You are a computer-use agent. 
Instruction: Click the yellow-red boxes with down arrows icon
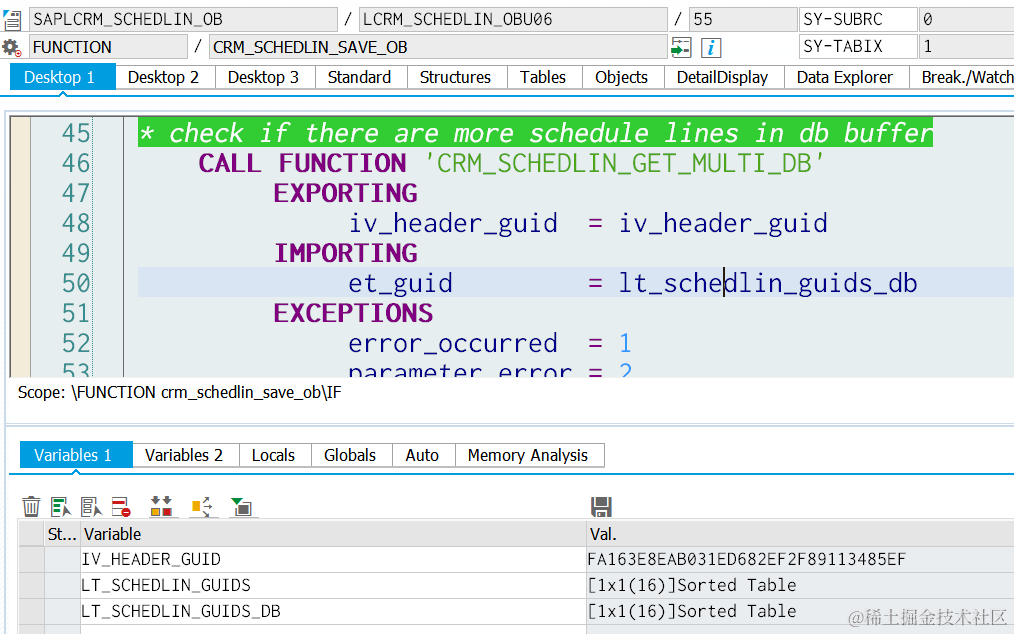pos(161,506)
